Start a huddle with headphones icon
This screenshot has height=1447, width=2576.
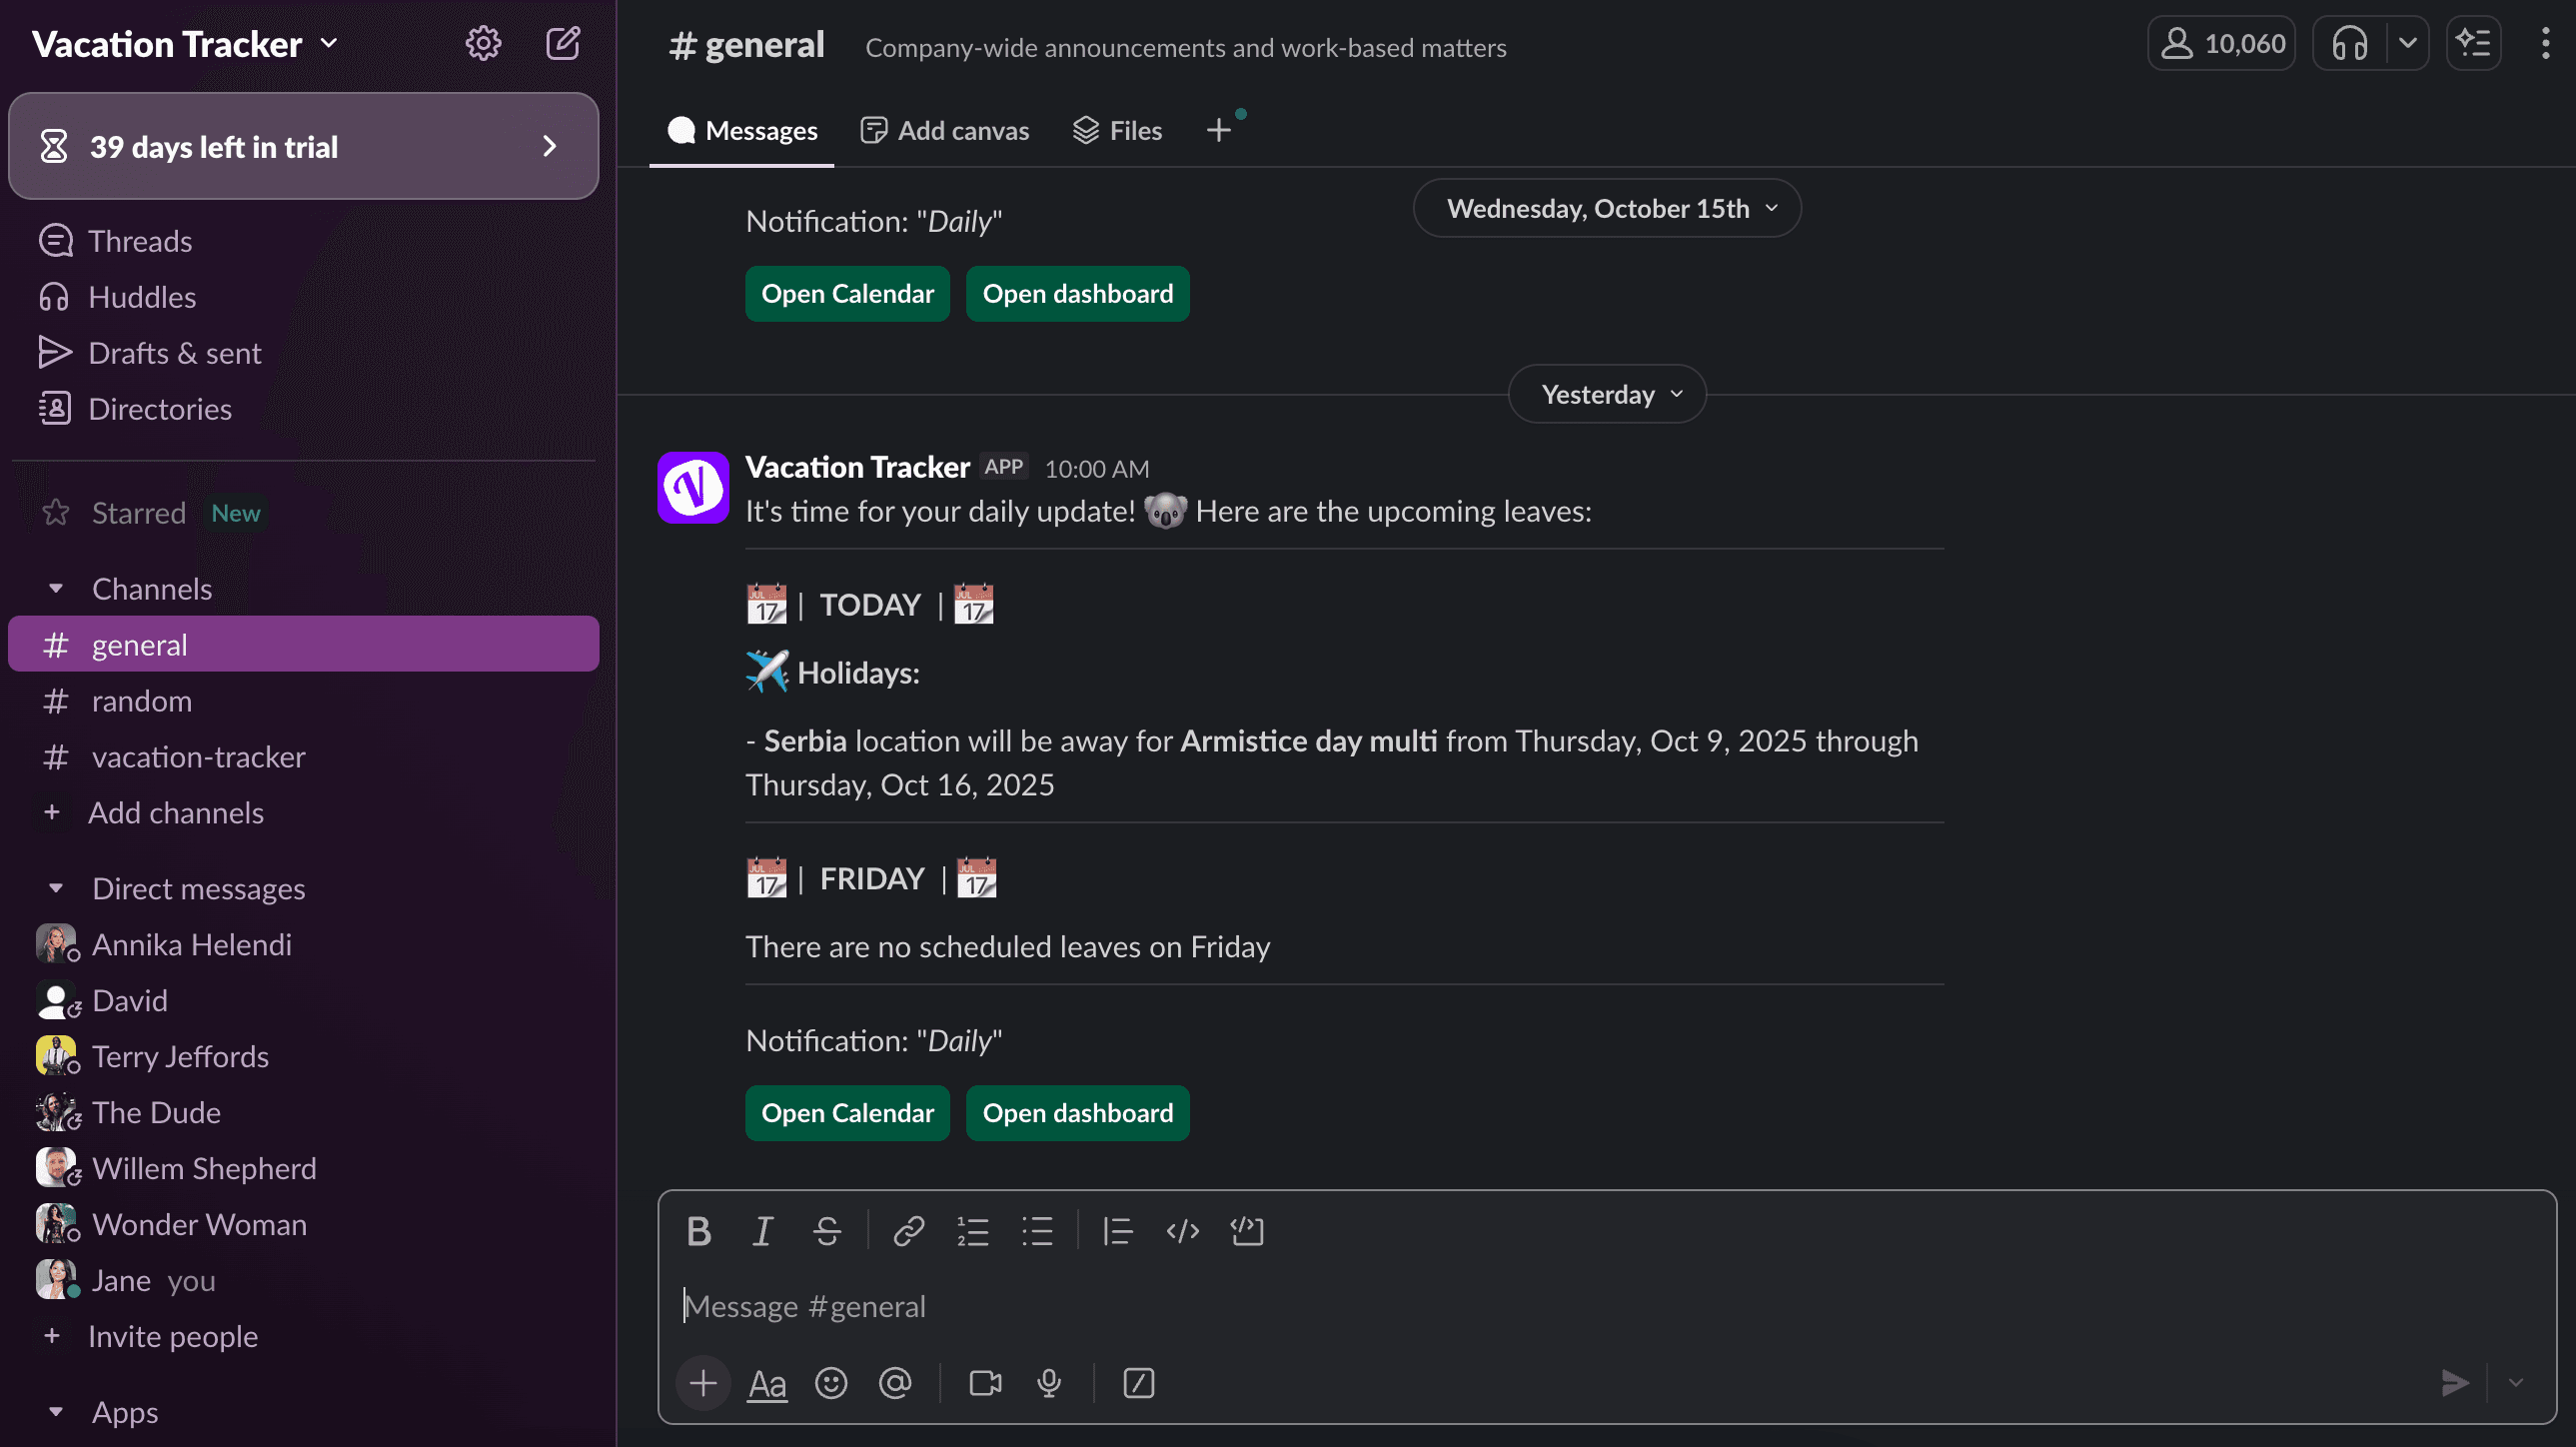point(2349,43)
